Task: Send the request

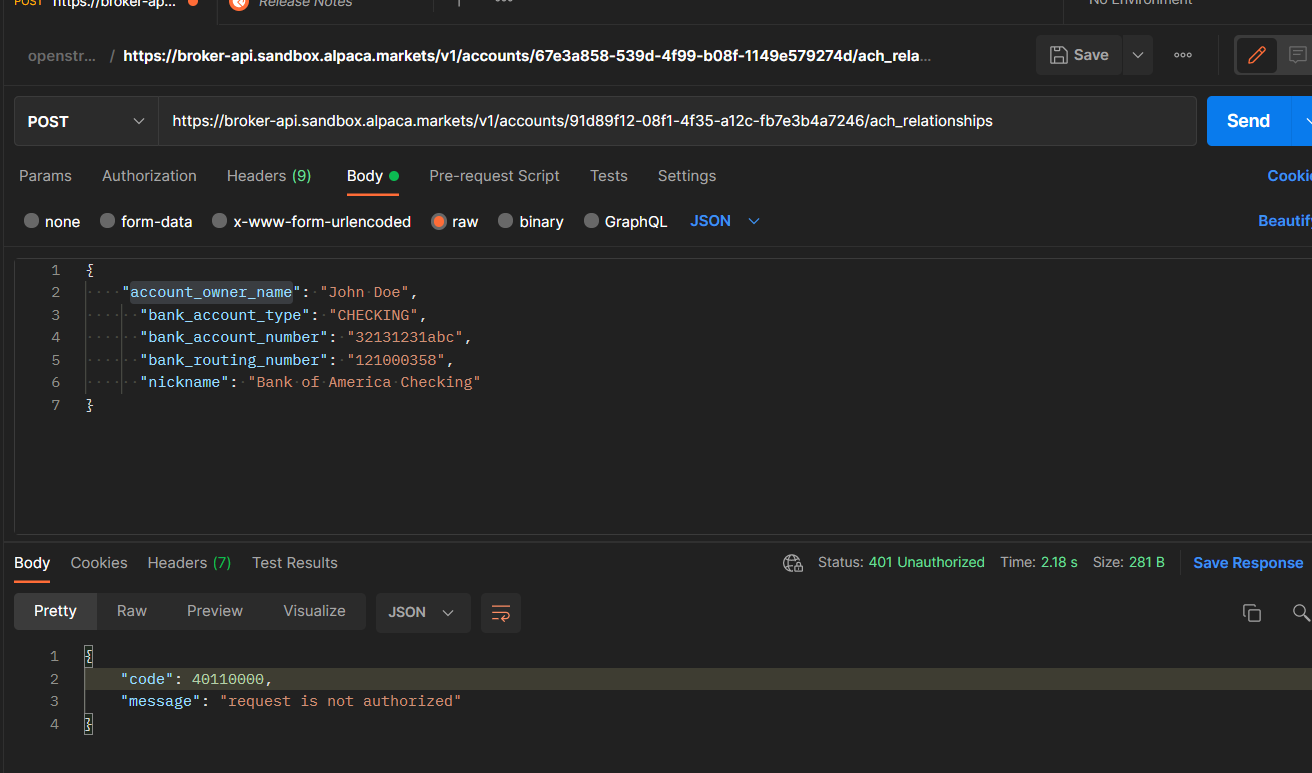Action: (1249, 121)
